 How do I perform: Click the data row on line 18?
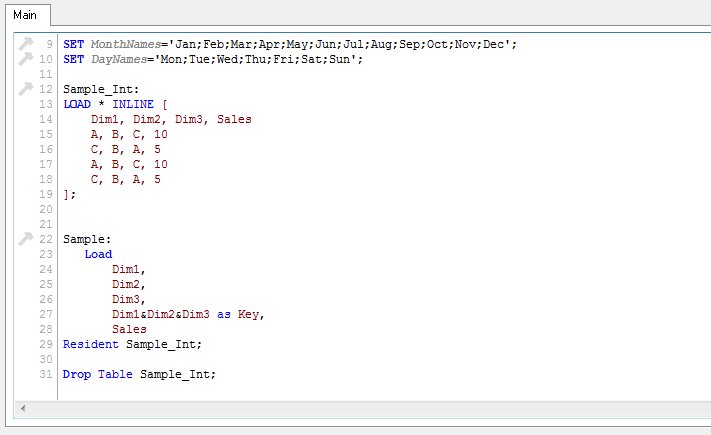coord(125,179)
